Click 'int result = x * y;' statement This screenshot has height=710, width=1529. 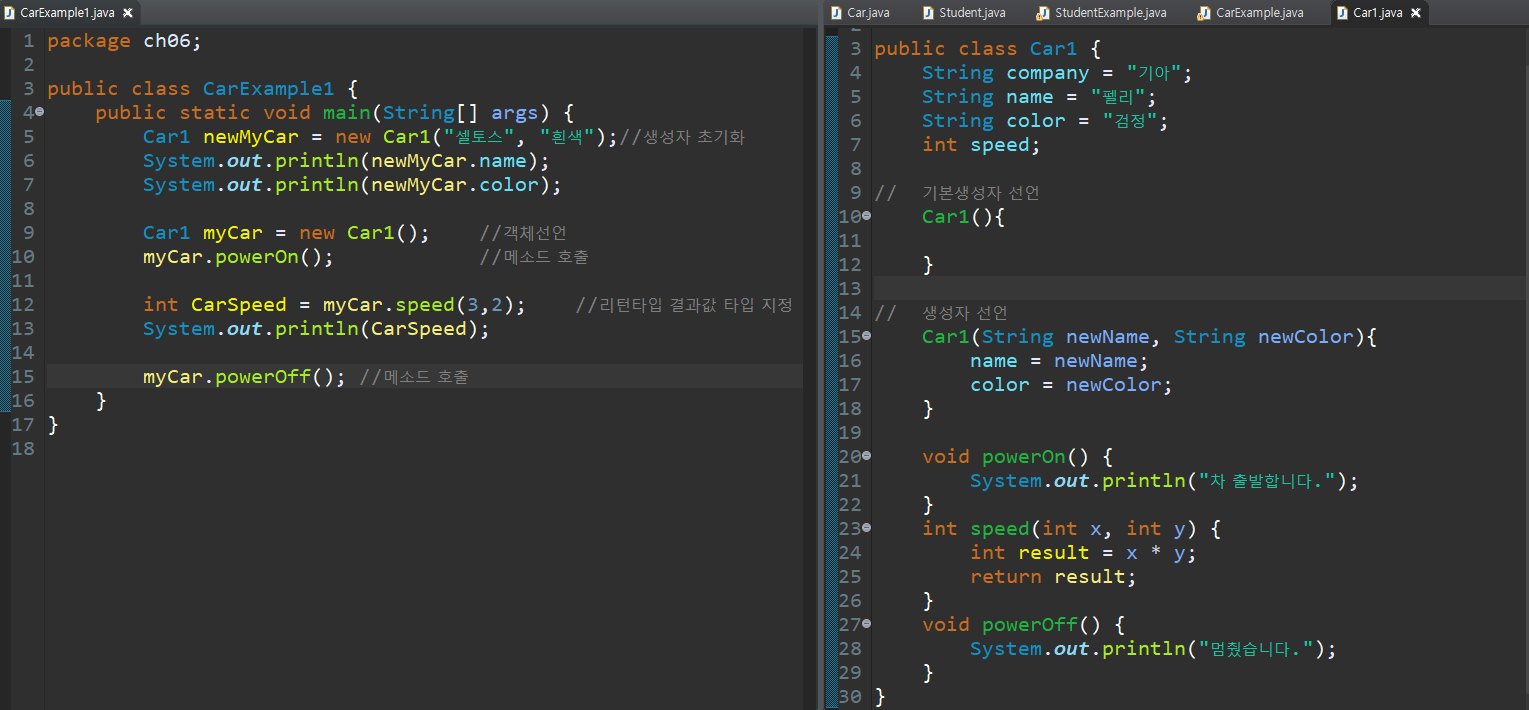pyautogui.click(x=1083, y=553)
